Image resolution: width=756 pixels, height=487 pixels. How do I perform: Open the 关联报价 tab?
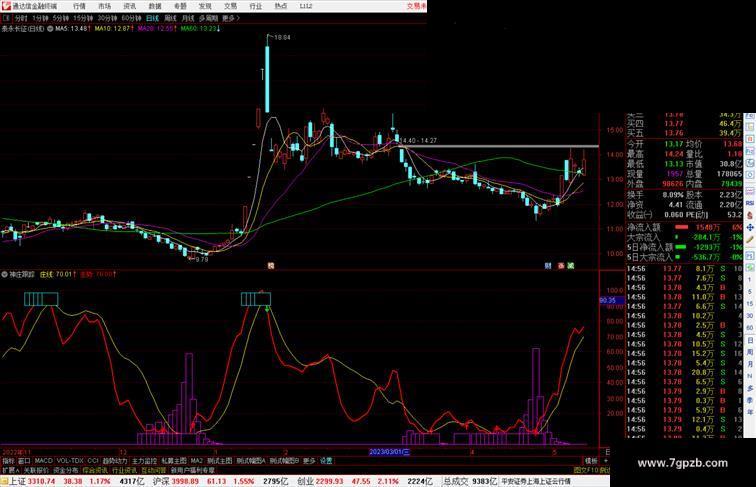[x=36, y=470]
